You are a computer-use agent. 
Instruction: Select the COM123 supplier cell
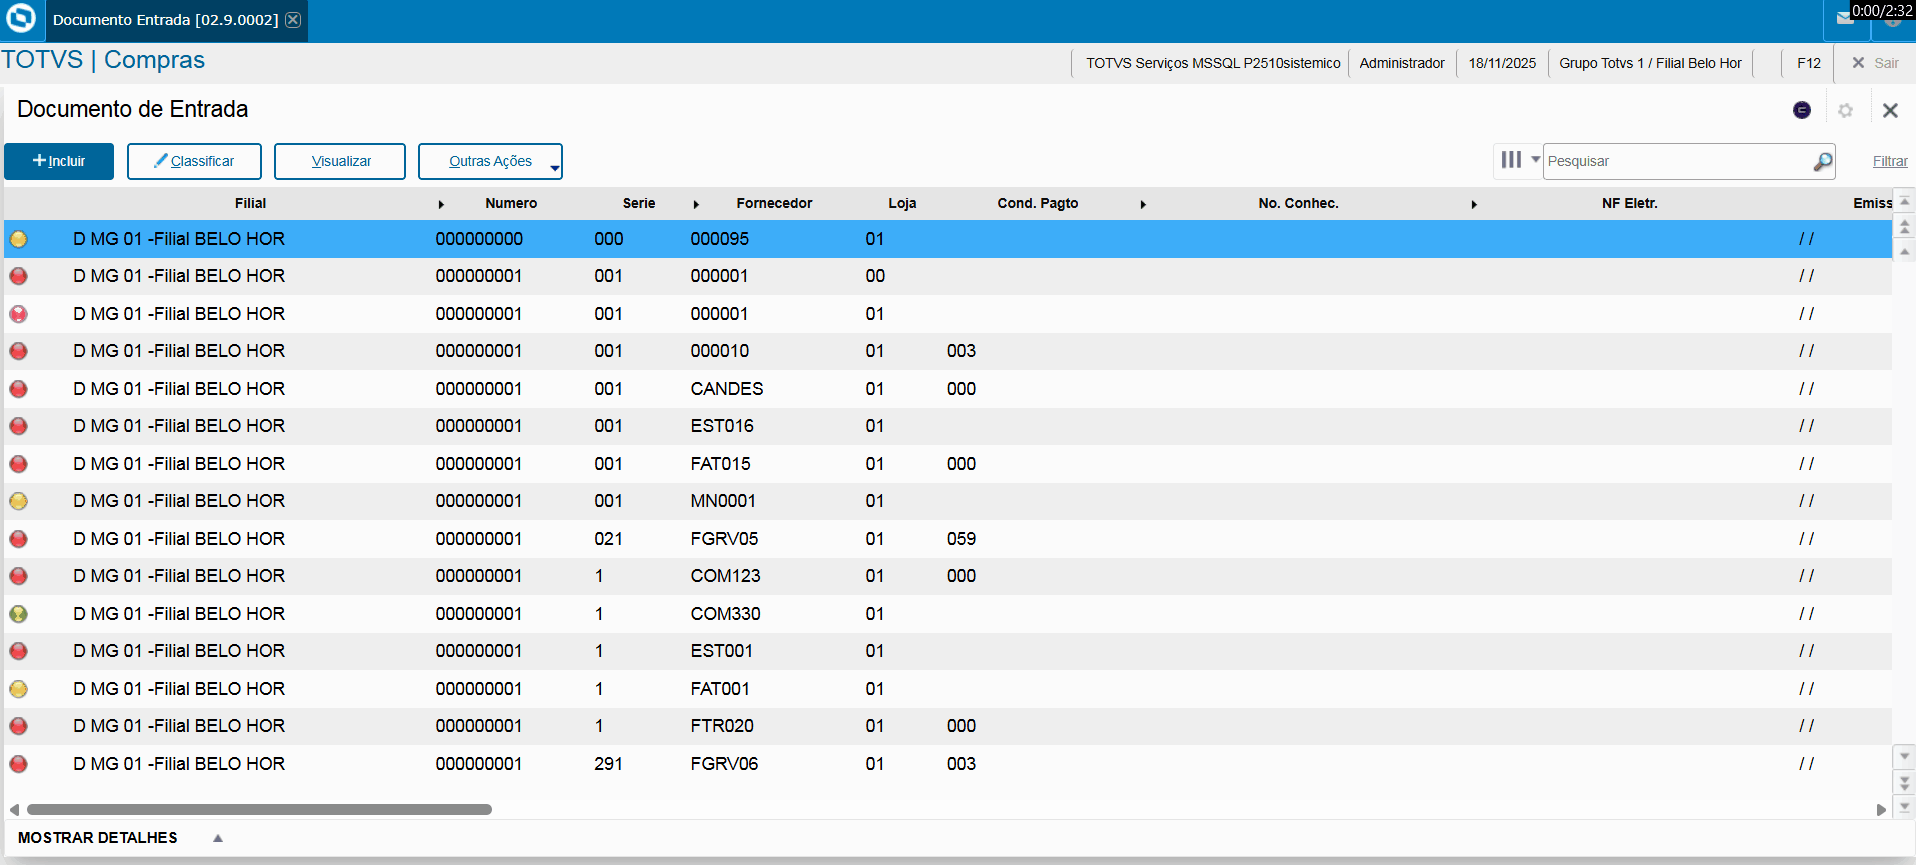click(725, 576)
